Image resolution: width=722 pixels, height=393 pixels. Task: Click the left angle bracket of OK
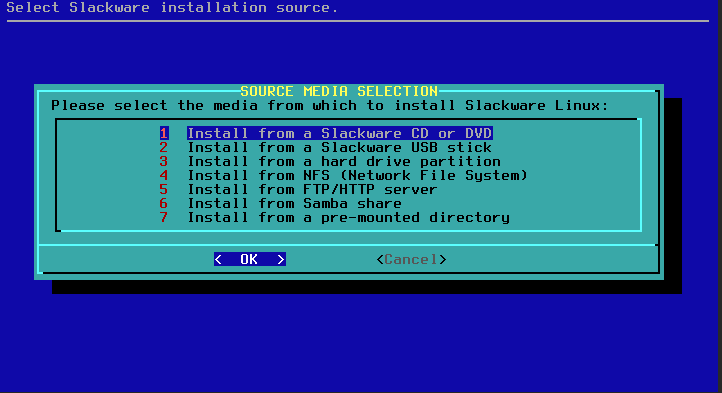point(218,259)
